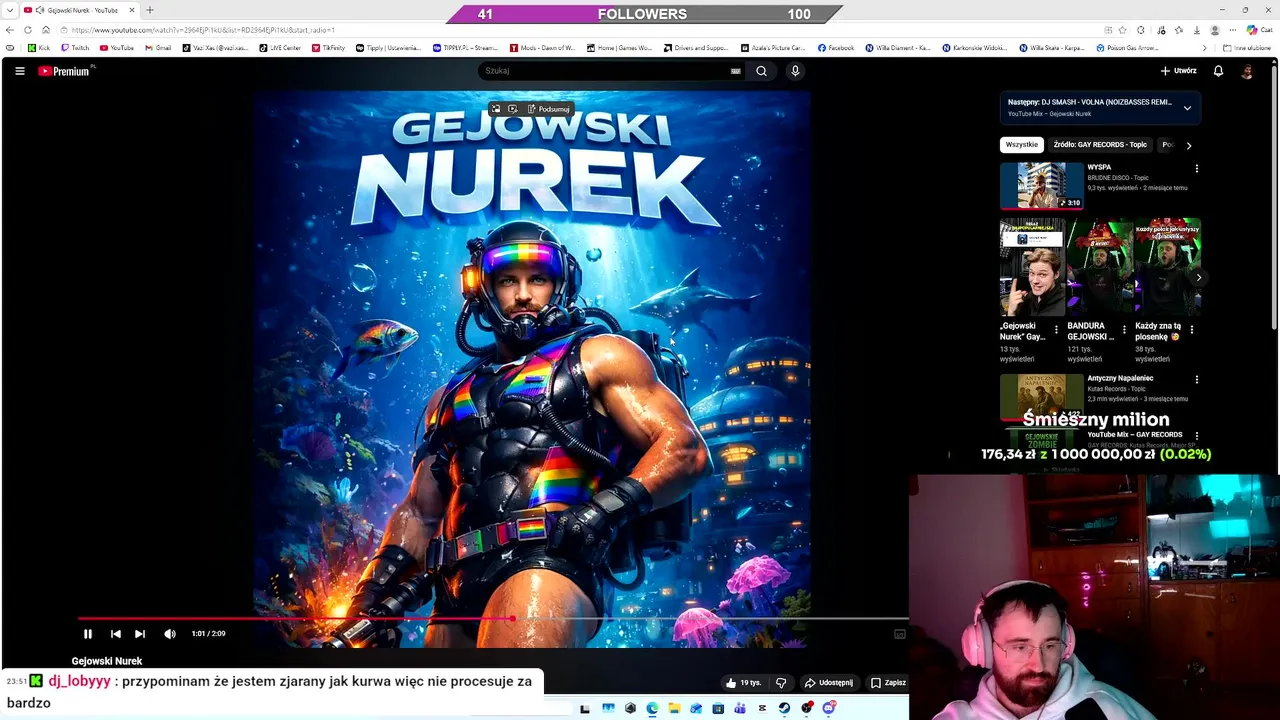Open the „Gejowski Nurek" Gay short thumbnail
This screenshot has height=720, width=1280.
[x=1032, y=267]
